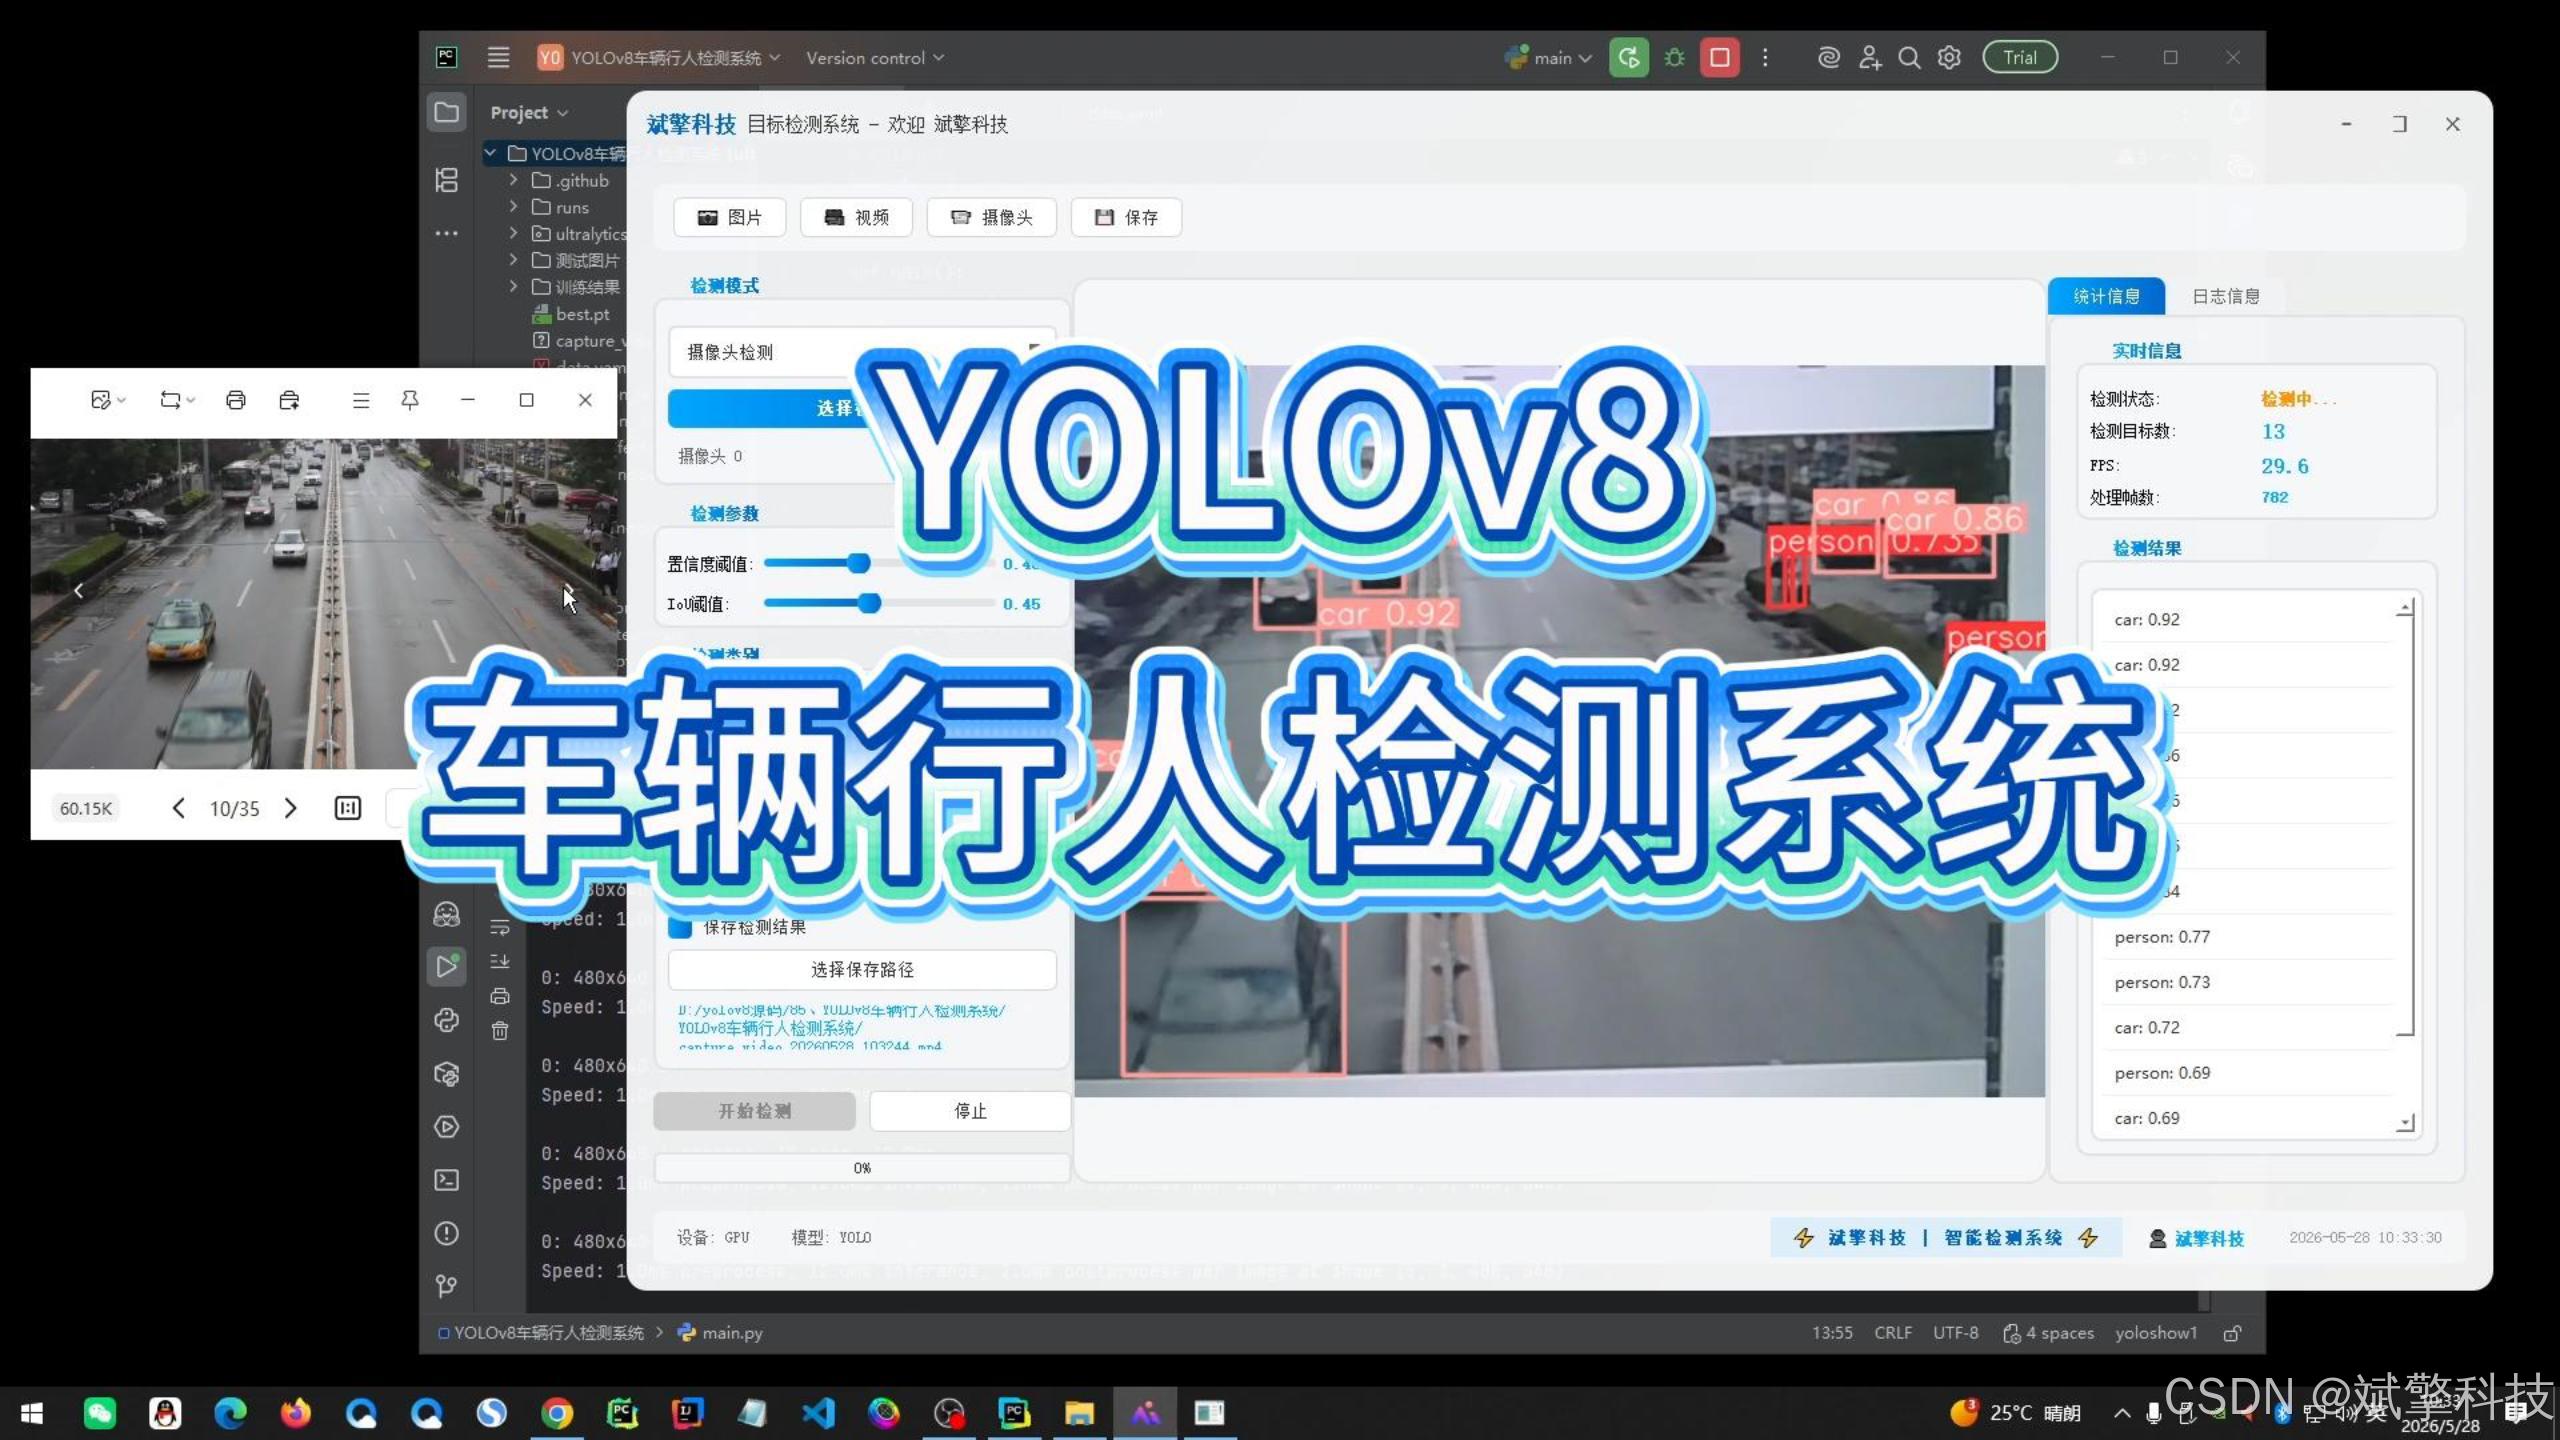Click the UTF-8 encoding status entry
The image size is (2560, 1440).
tap(1955, 1332)
